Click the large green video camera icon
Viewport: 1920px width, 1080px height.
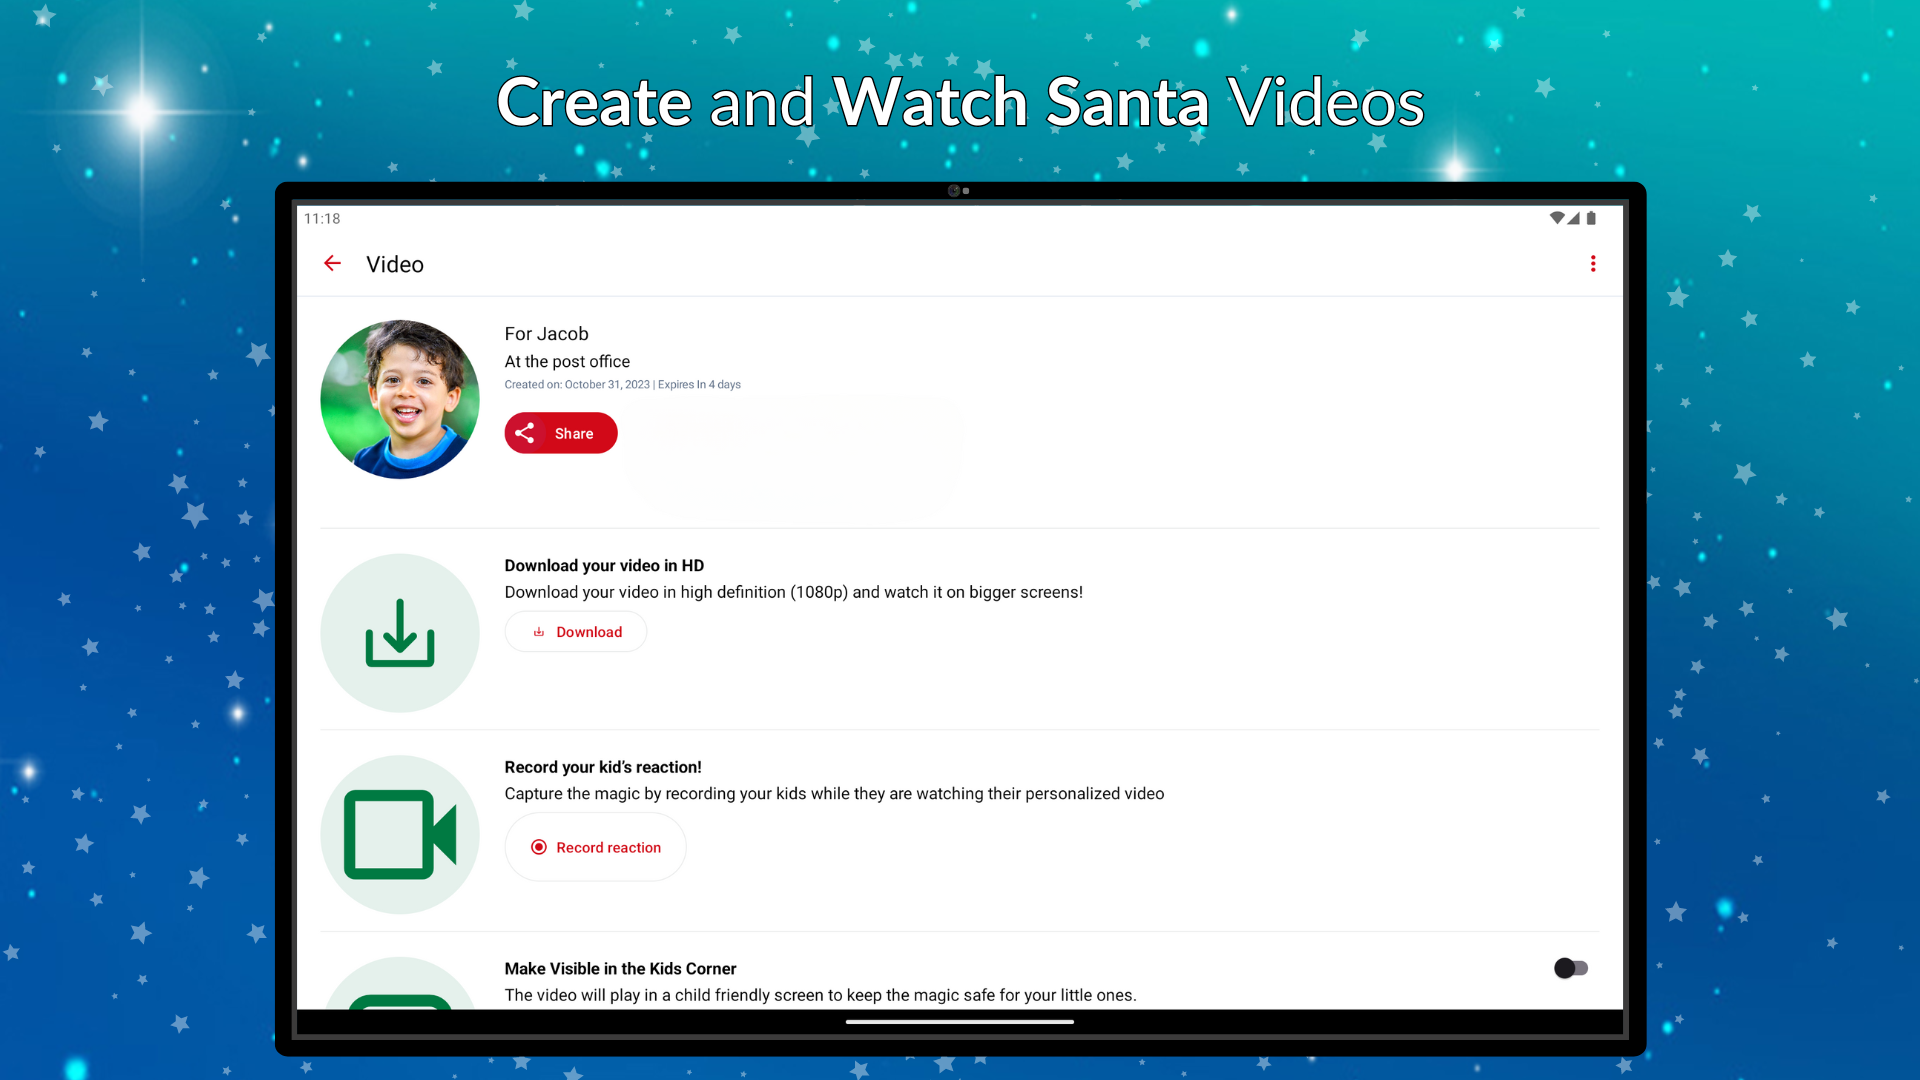[x=399, y=834]
